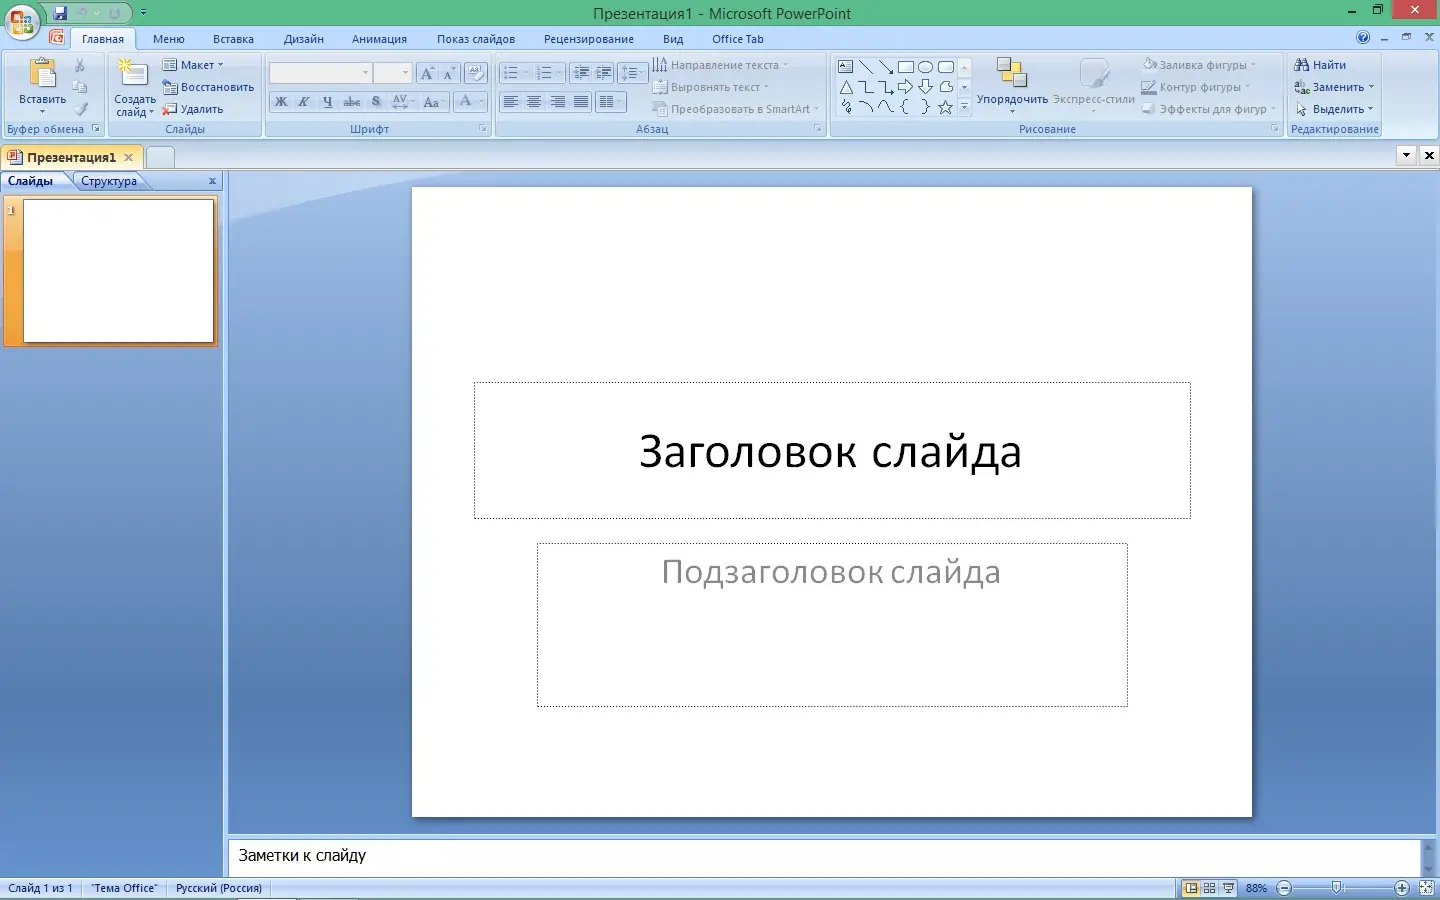Apply underline with the Ч icon
This screenshot has width=1440, height=900.
tap(327, 101)
